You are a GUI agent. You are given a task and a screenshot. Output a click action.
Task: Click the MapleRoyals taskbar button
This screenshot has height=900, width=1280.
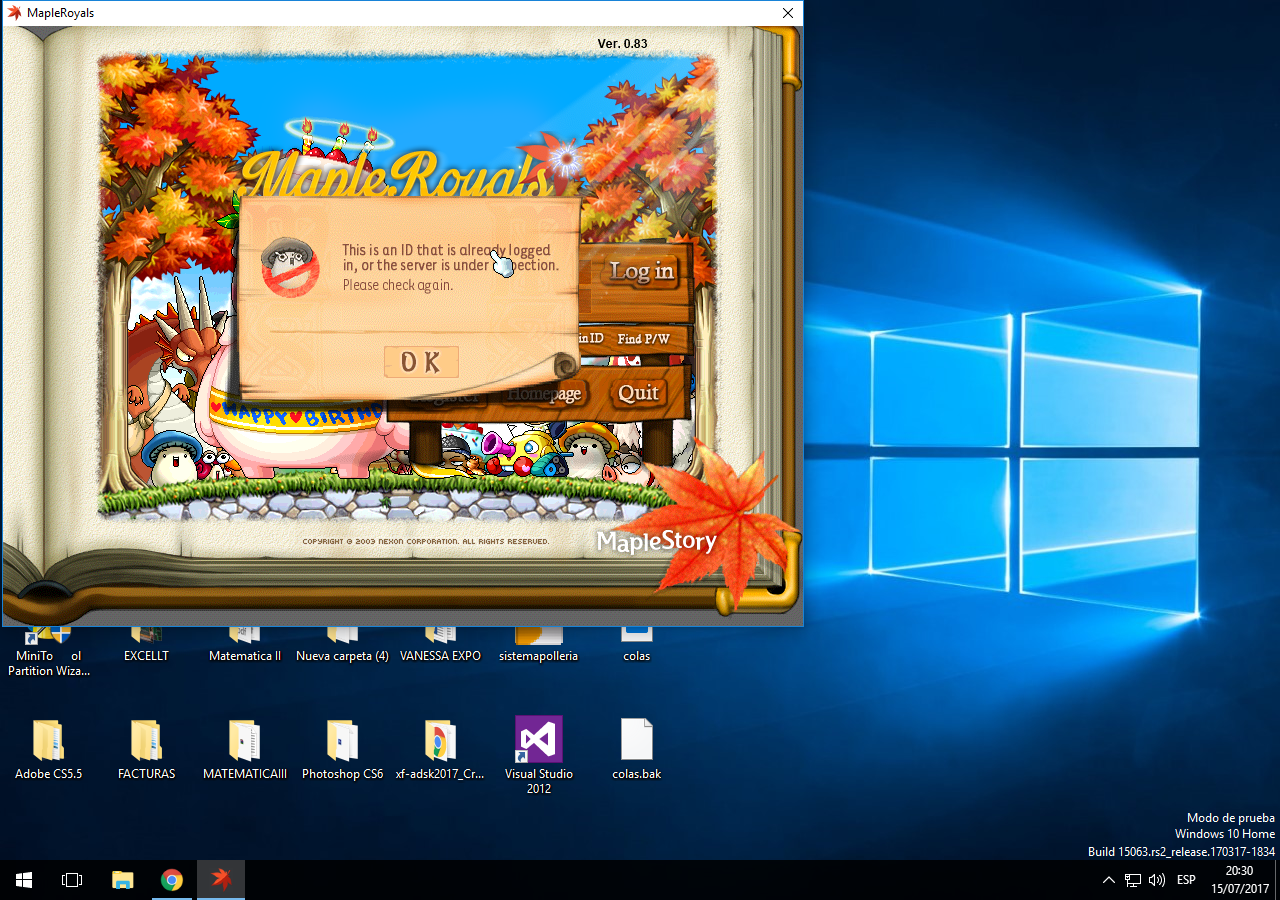point(221,880)
